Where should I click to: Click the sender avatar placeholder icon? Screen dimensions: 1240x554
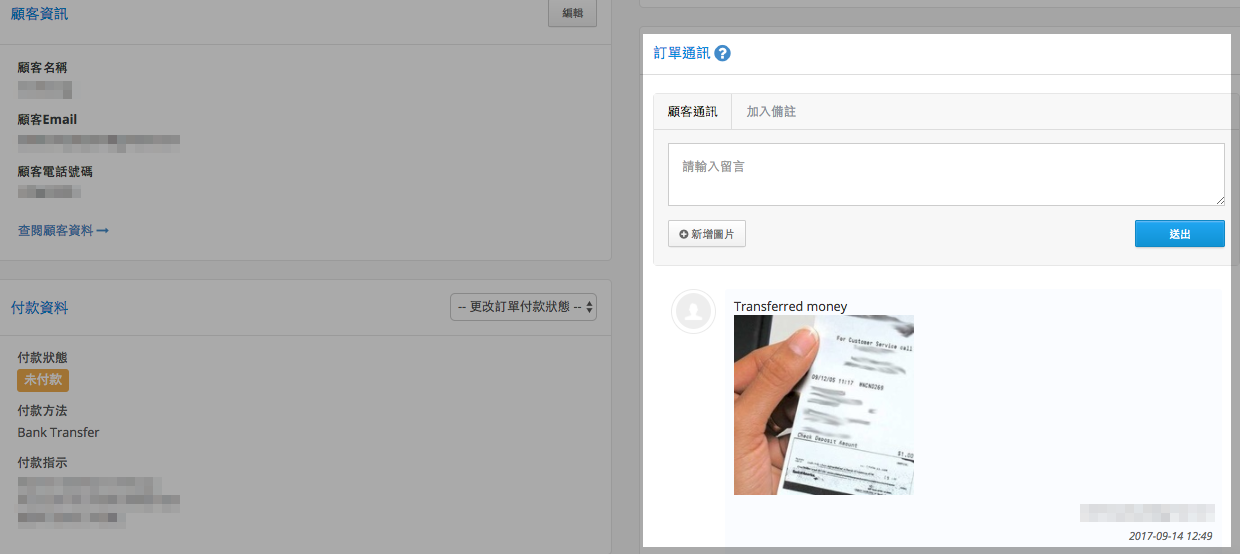693,312
